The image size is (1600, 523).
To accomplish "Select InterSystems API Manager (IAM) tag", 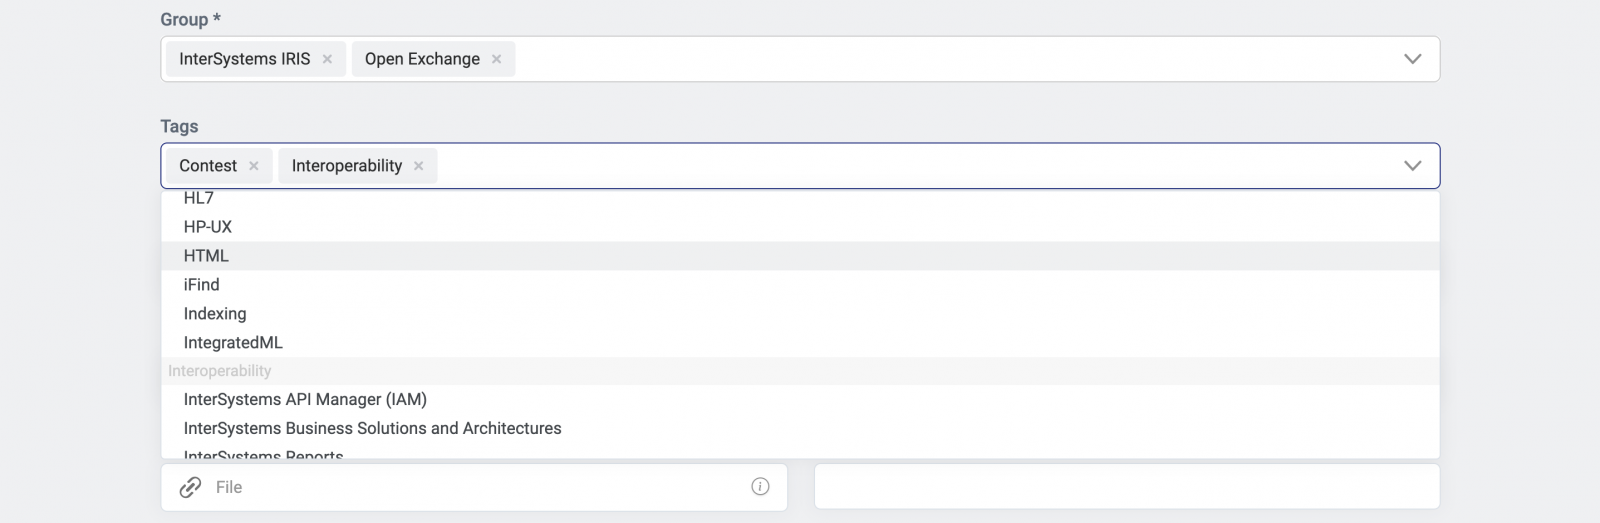I will click(x=305, y=400).
